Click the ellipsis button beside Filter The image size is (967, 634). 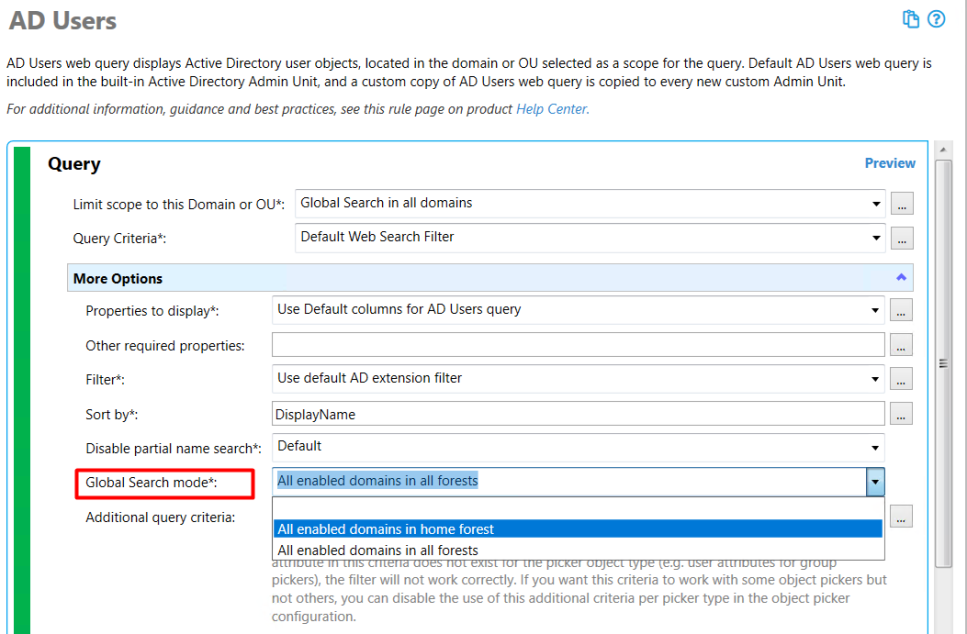coord(901,379)
